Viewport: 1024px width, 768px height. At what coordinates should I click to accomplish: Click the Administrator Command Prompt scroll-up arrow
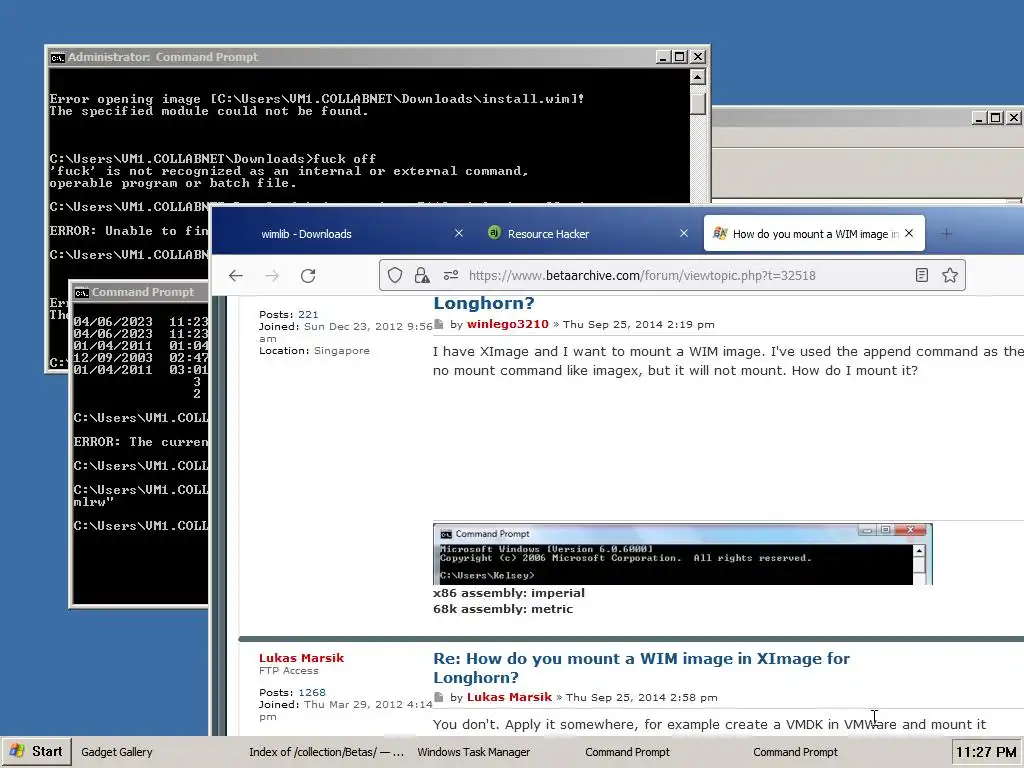[x=697, y=77]
